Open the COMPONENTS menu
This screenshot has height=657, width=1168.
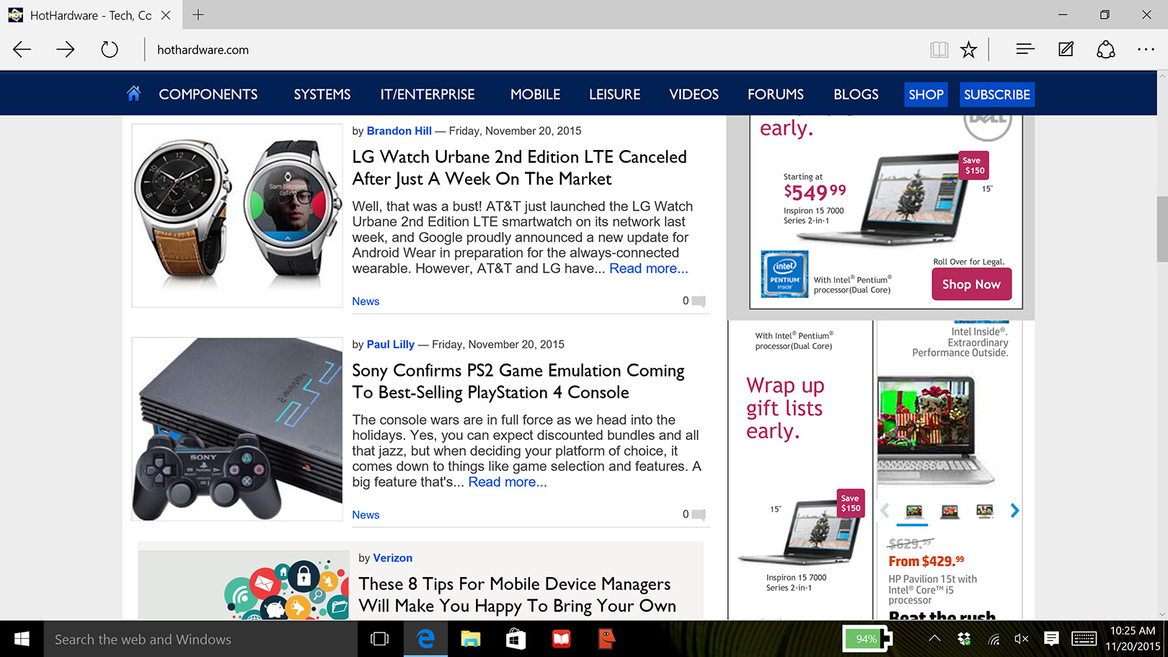point(208,95)
